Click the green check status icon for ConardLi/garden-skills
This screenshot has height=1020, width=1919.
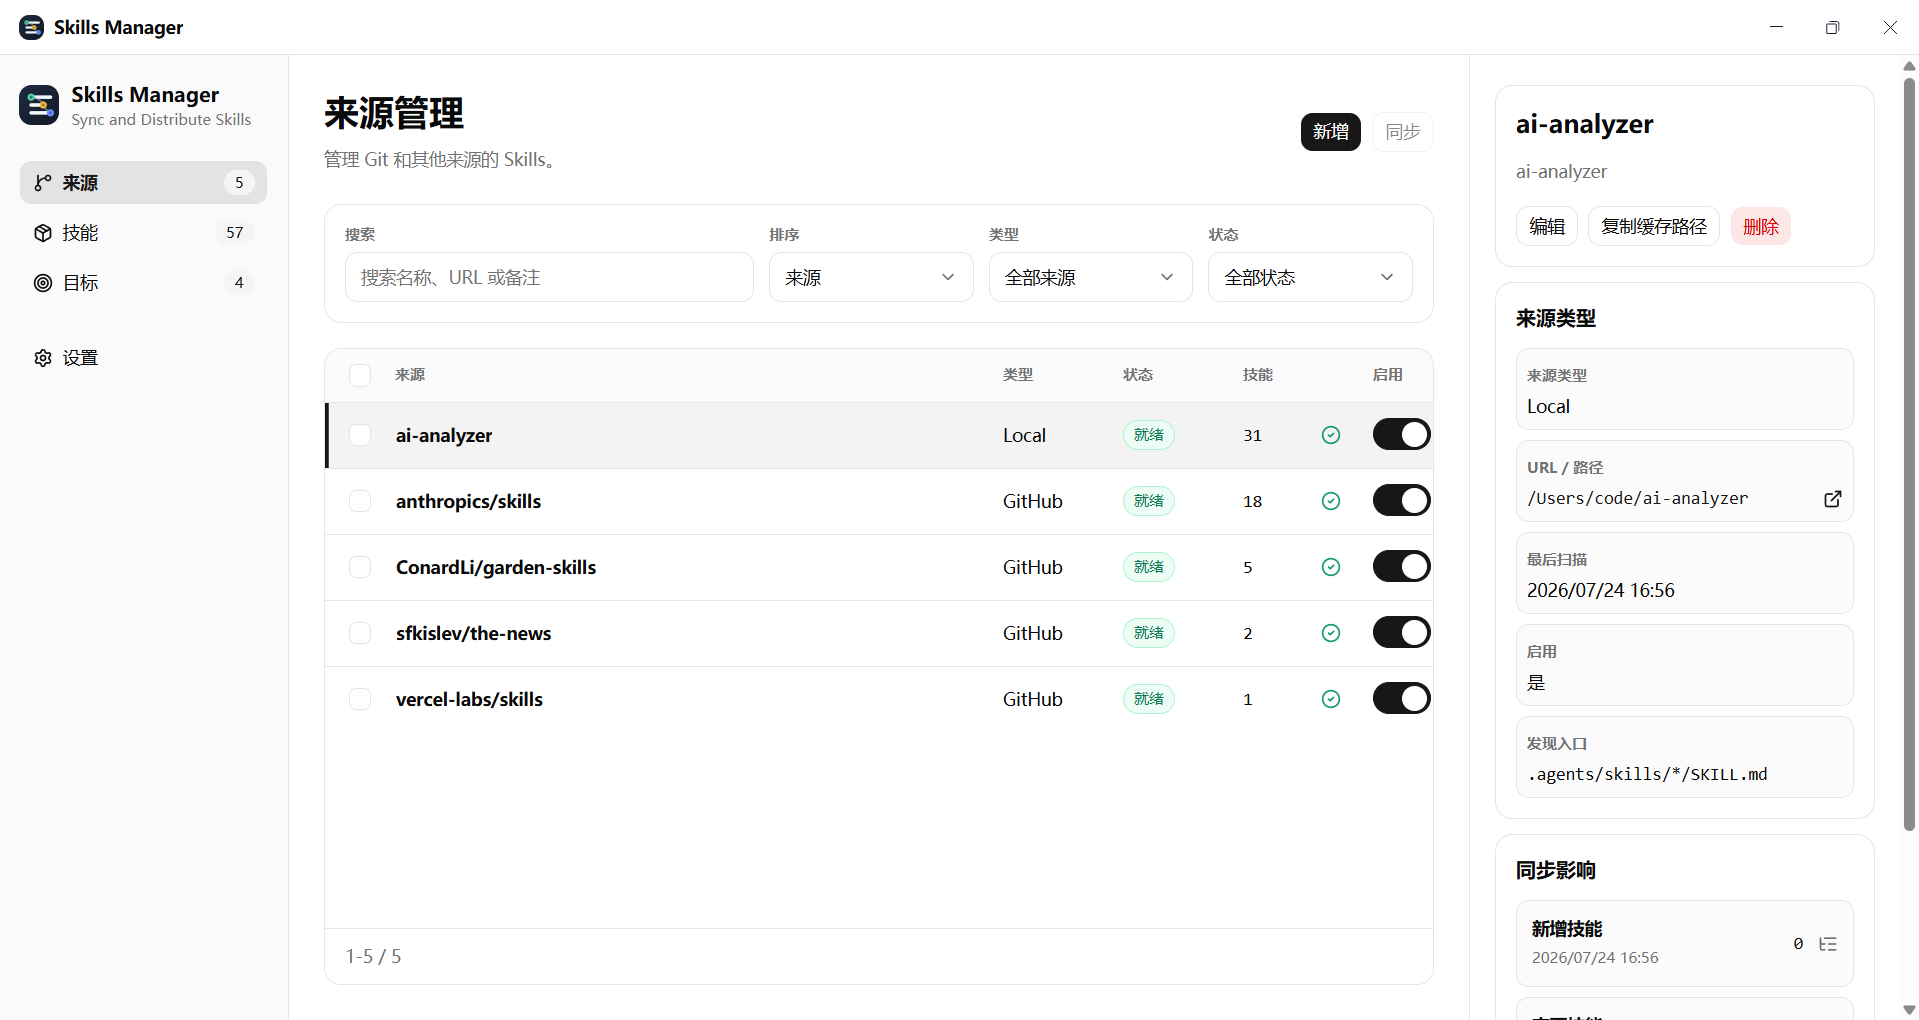pyautogui.click(x=1331, y=567)
